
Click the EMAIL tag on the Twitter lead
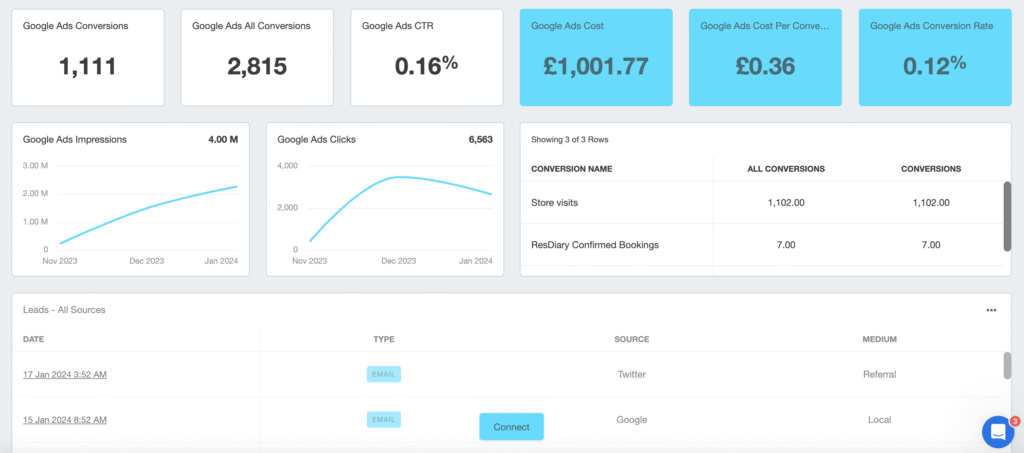(384, 374)
